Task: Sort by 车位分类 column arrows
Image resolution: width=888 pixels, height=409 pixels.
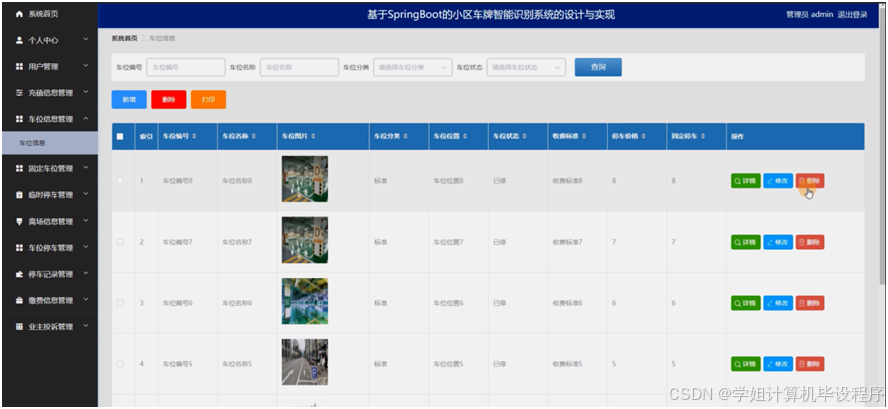Action: [405, 137]
